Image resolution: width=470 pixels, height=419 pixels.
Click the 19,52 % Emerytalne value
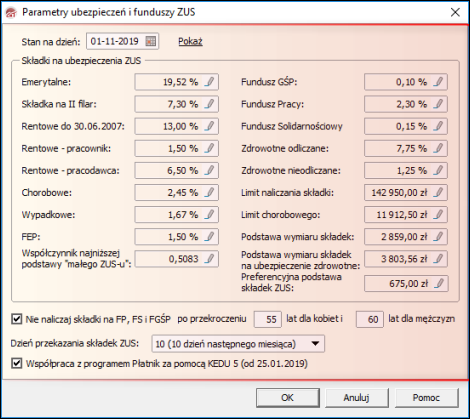pyautogui.click(x=180, y=82)
